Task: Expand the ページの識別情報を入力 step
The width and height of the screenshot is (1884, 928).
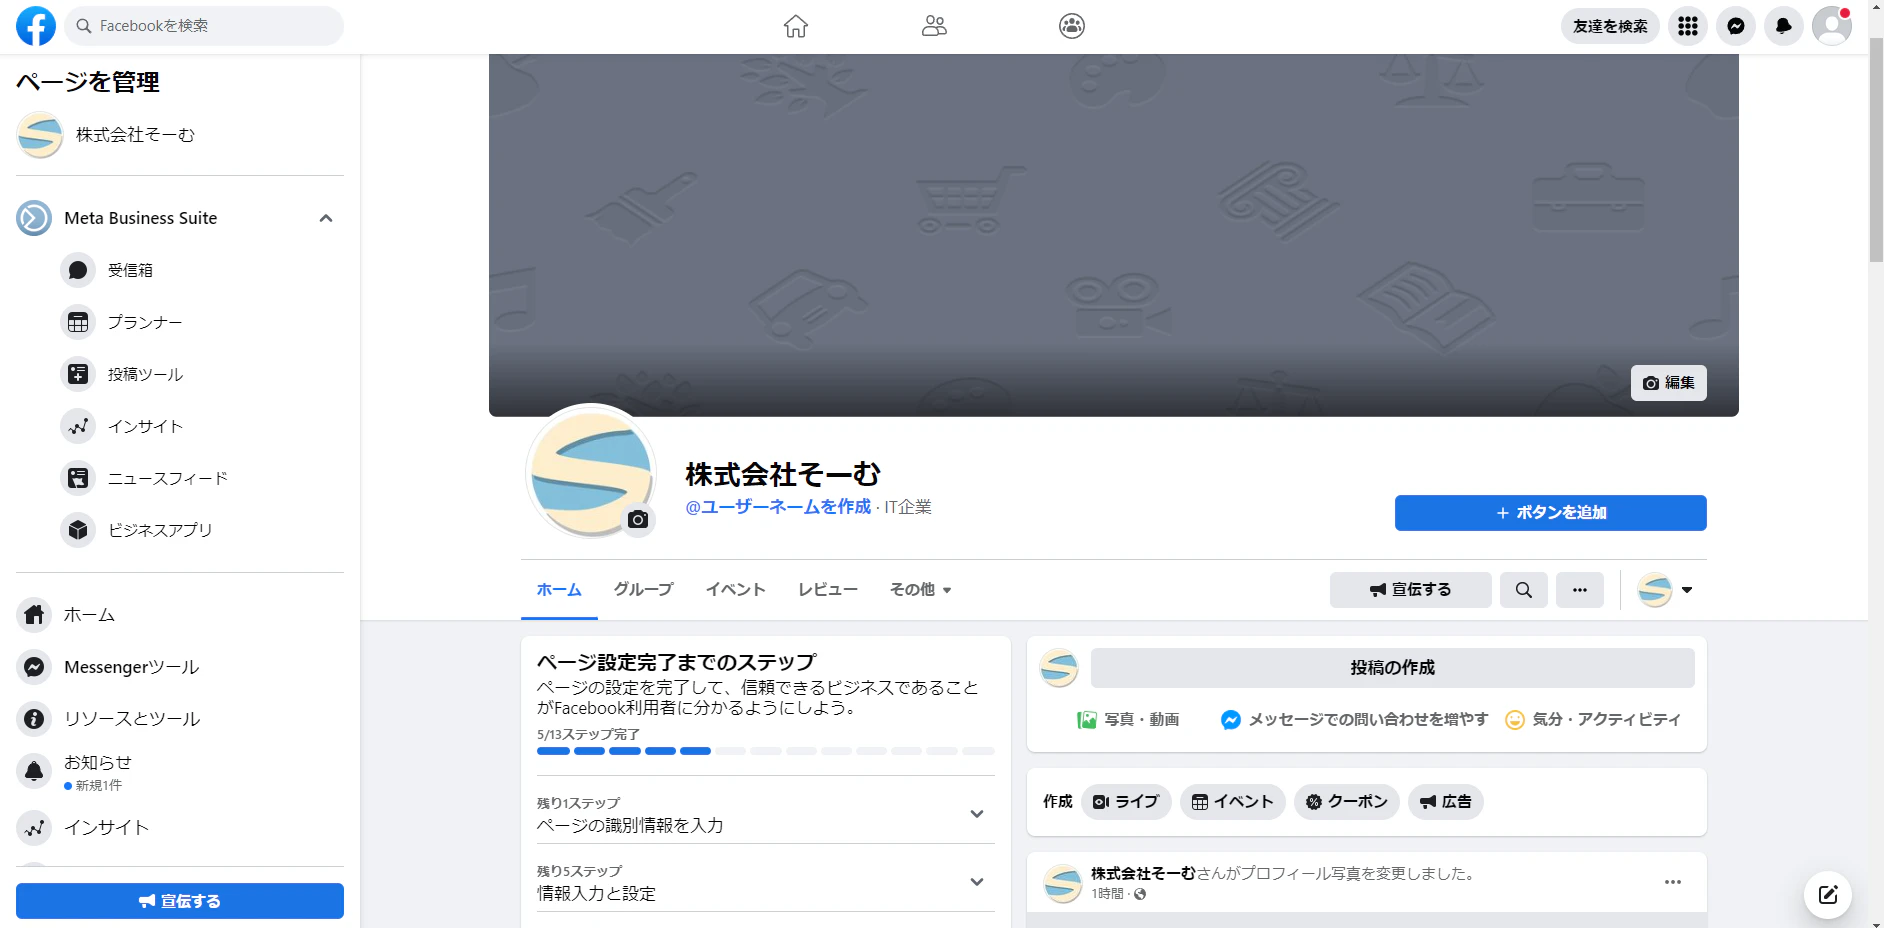Action: [977, 814]
